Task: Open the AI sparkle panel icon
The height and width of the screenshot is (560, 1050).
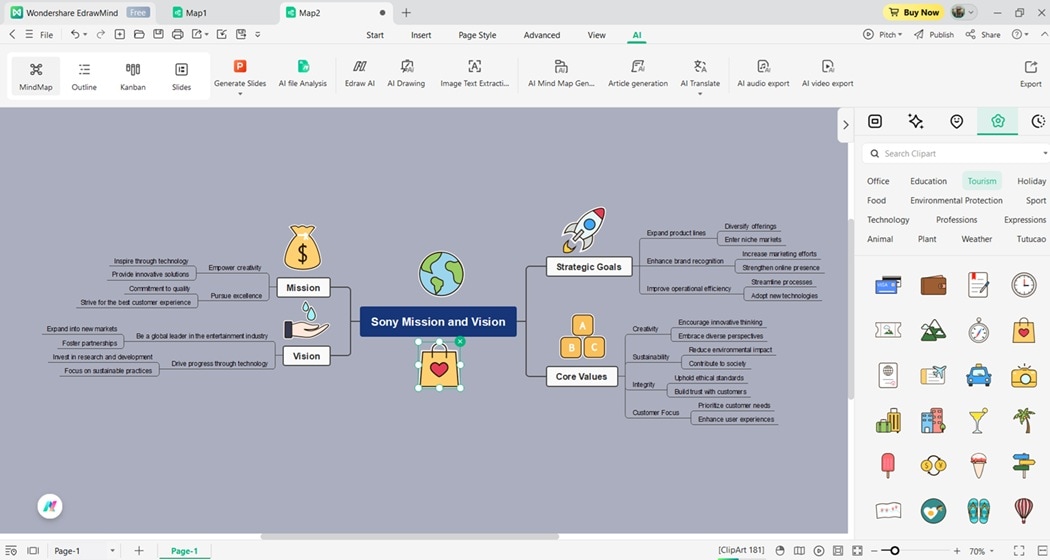Action: pyautogui.click(x=915, y=121)
